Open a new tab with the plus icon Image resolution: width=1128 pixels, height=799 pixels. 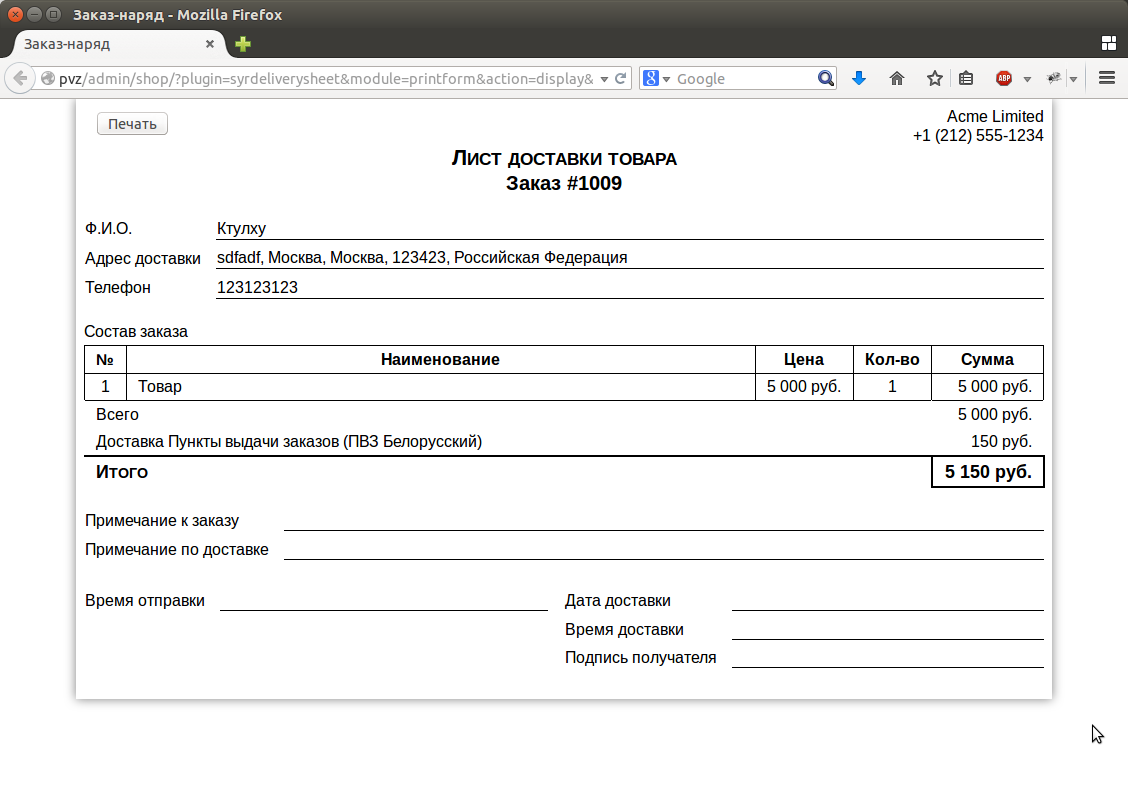[243, 44]
